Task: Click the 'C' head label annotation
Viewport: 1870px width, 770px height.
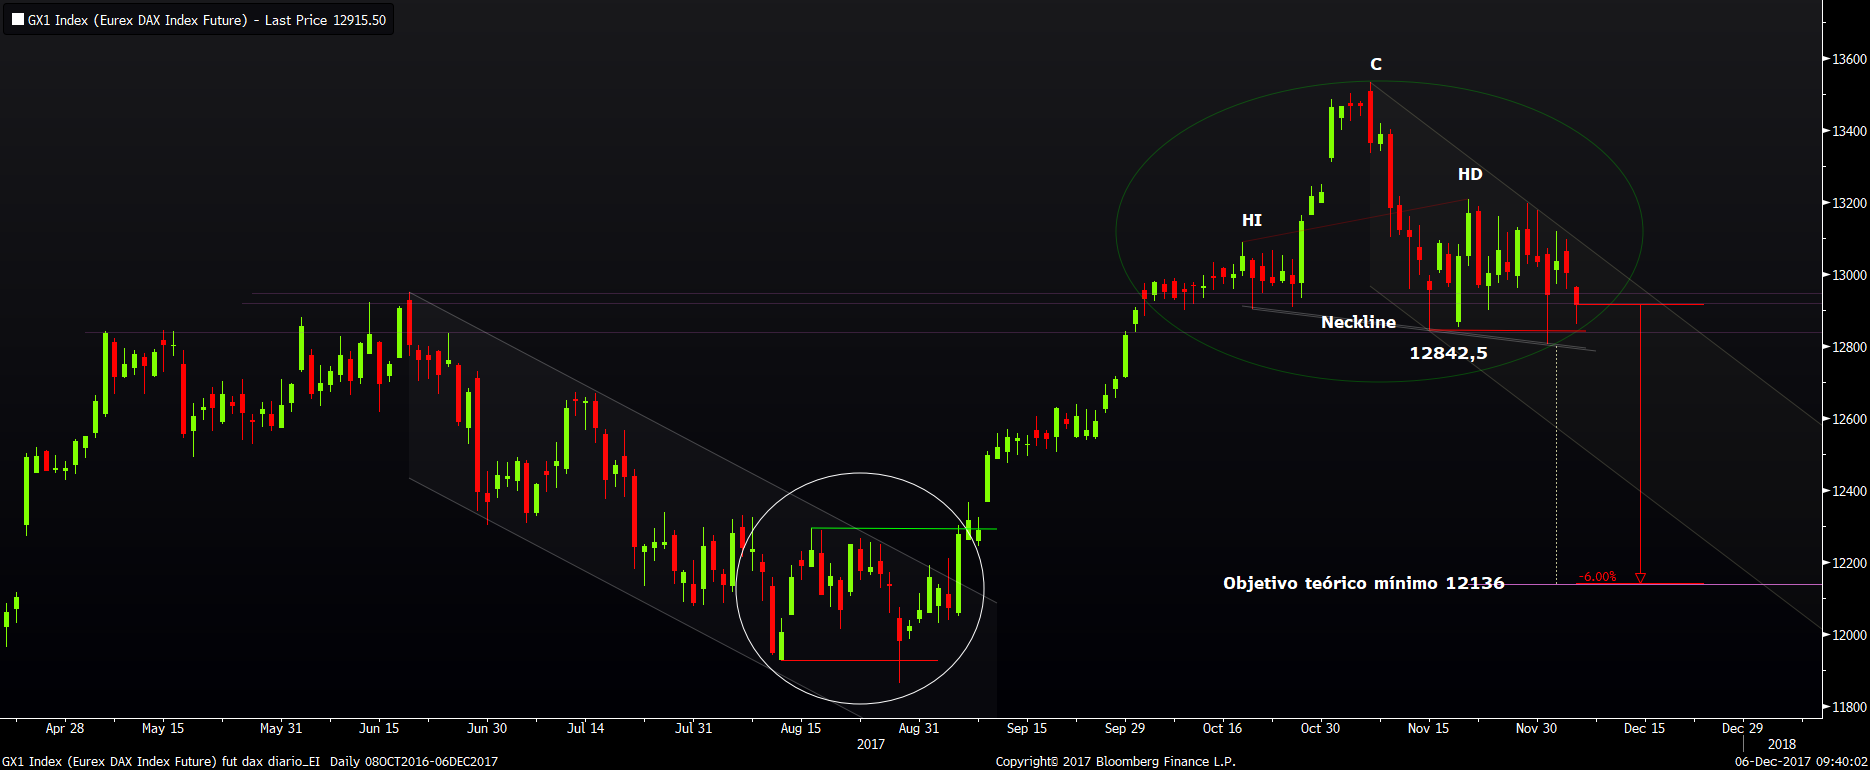Action: point(1376,64)
